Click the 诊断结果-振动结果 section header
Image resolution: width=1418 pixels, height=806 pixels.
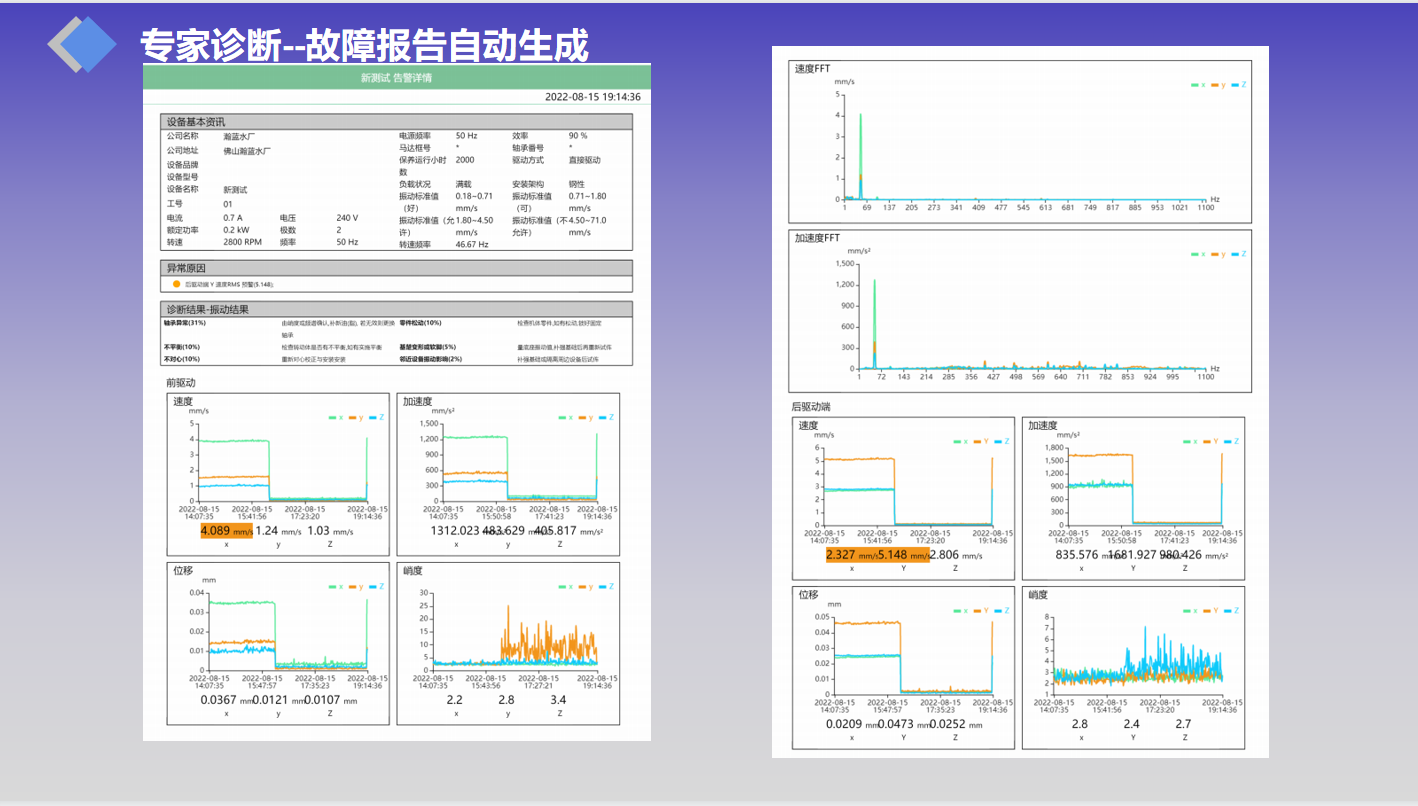tap(396, 310)
